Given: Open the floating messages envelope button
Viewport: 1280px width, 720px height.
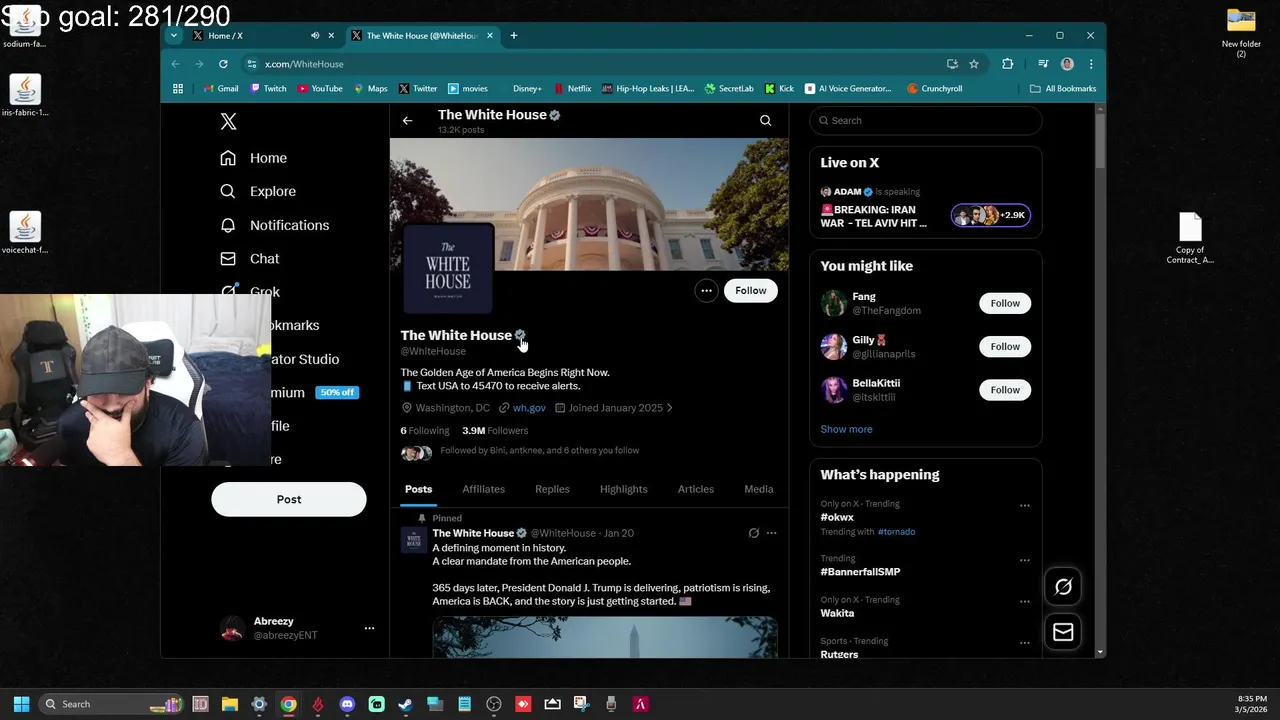Looking at the screenshot, I should (1063, 632).
